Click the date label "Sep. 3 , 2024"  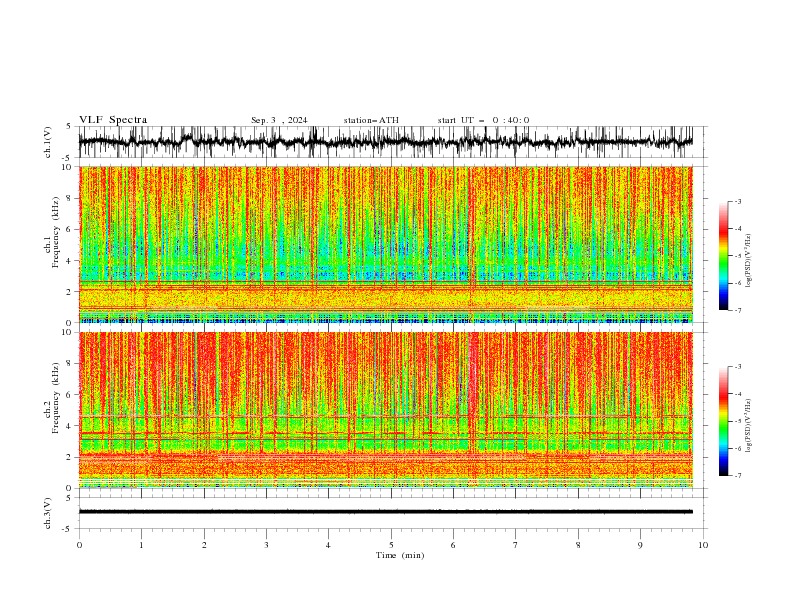coord(279,120)
